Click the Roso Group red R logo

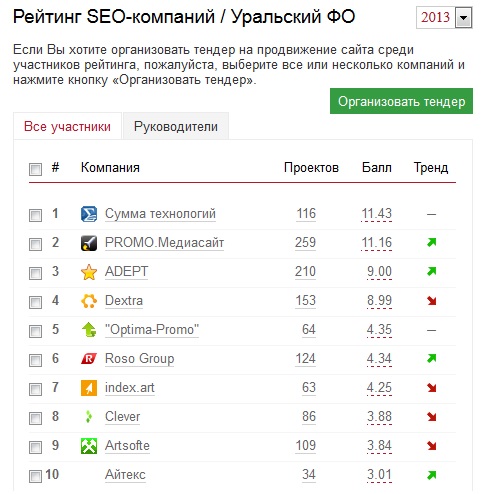point(89,359)
